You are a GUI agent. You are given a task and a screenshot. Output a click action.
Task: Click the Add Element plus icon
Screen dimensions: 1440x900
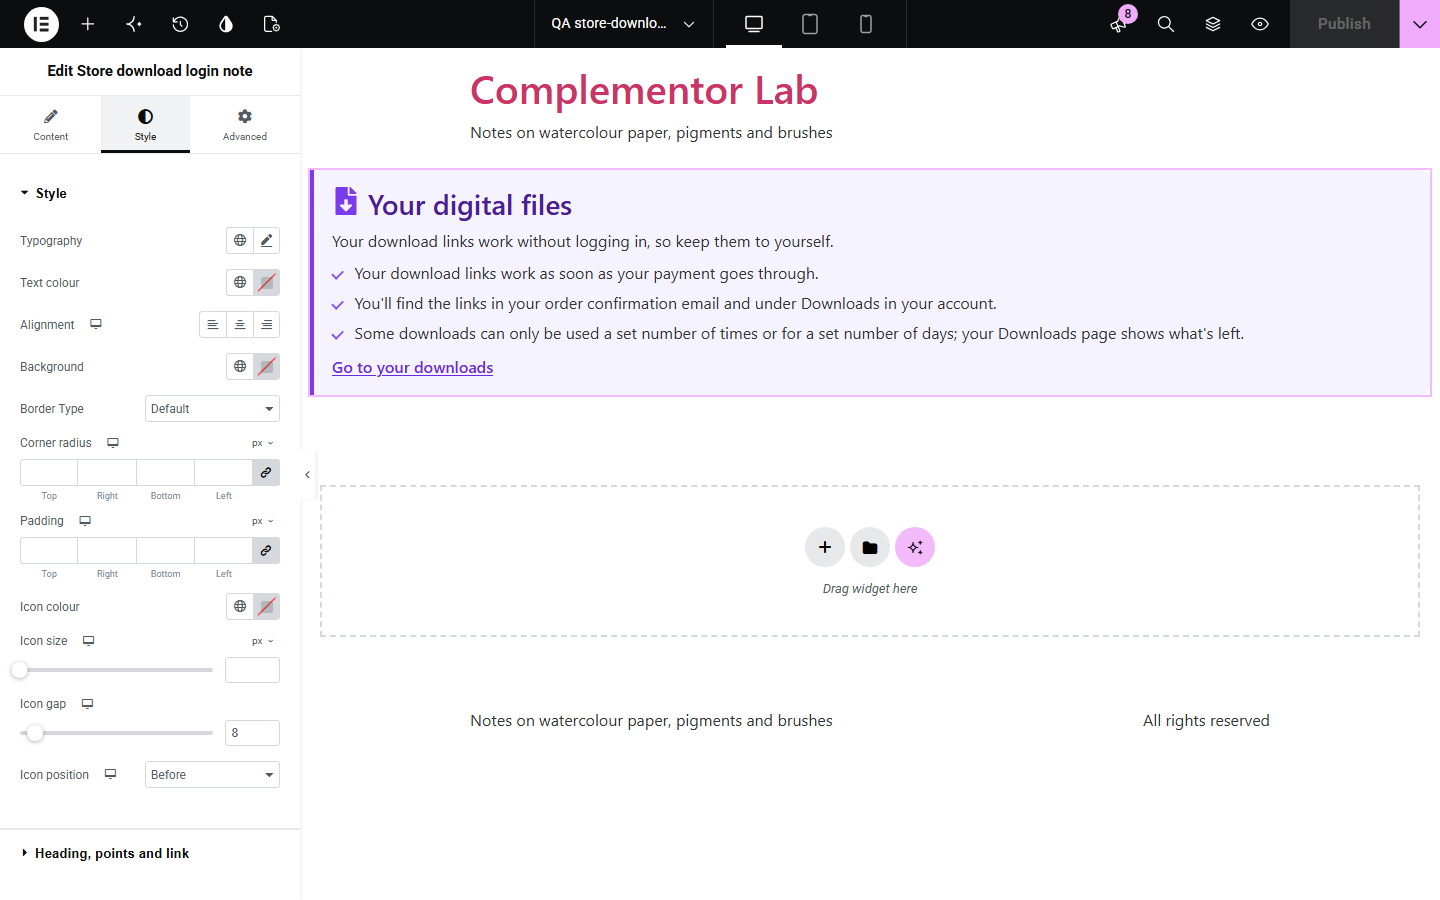[88, 24]
